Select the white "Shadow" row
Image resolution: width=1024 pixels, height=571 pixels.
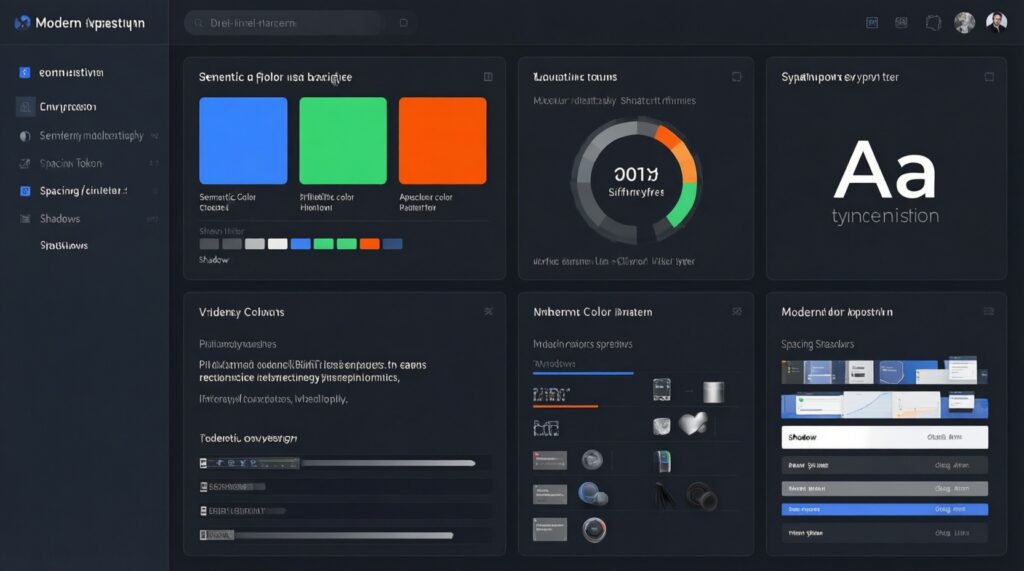[884, 437]
